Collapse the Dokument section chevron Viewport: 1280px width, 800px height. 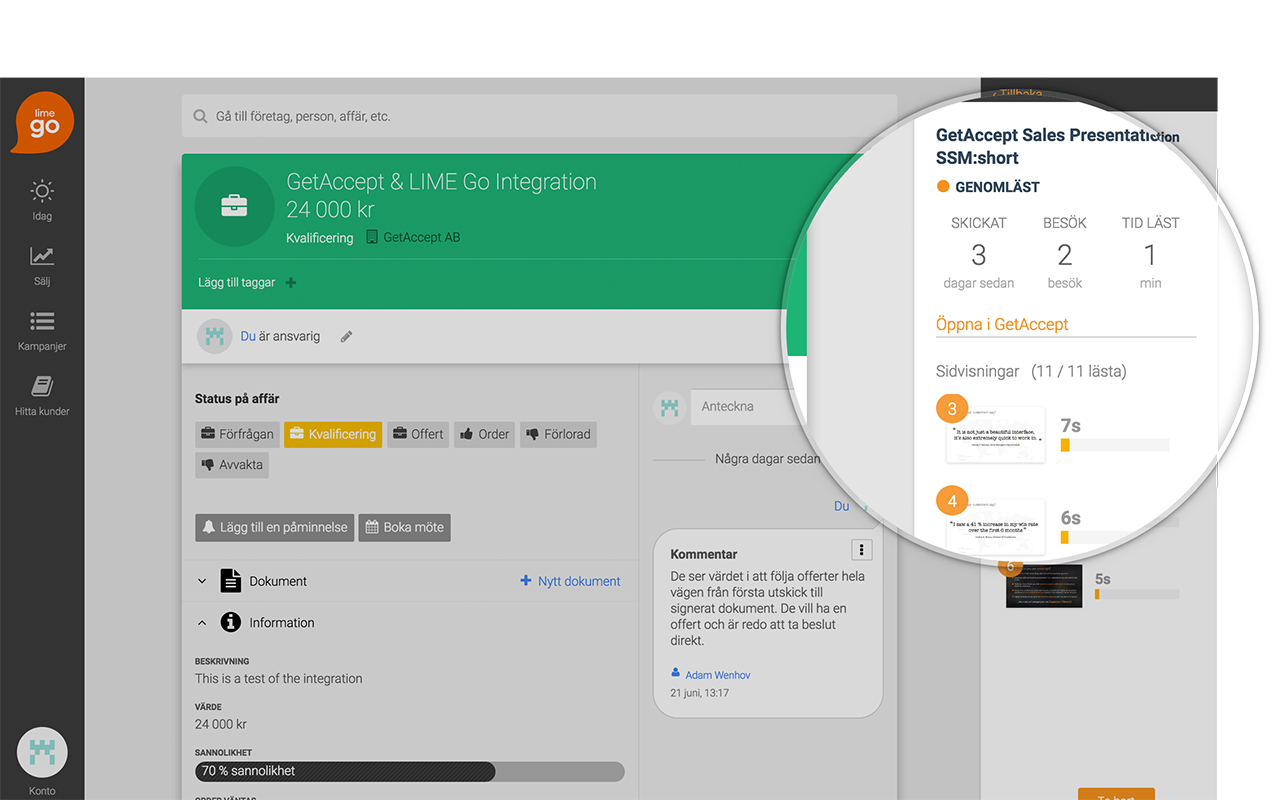pyautogui.click(x=202, y=581)
